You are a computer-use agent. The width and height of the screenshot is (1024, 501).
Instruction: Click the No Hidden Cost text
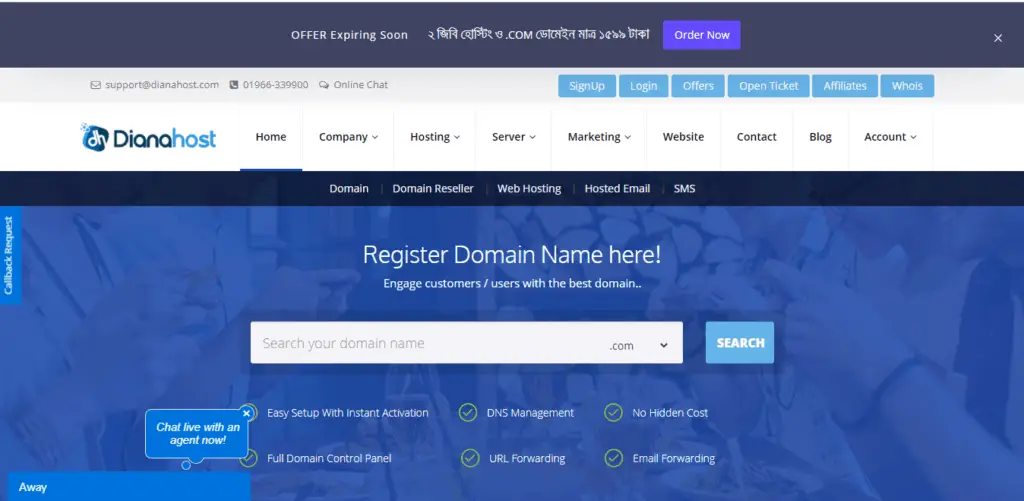(670, 413)
